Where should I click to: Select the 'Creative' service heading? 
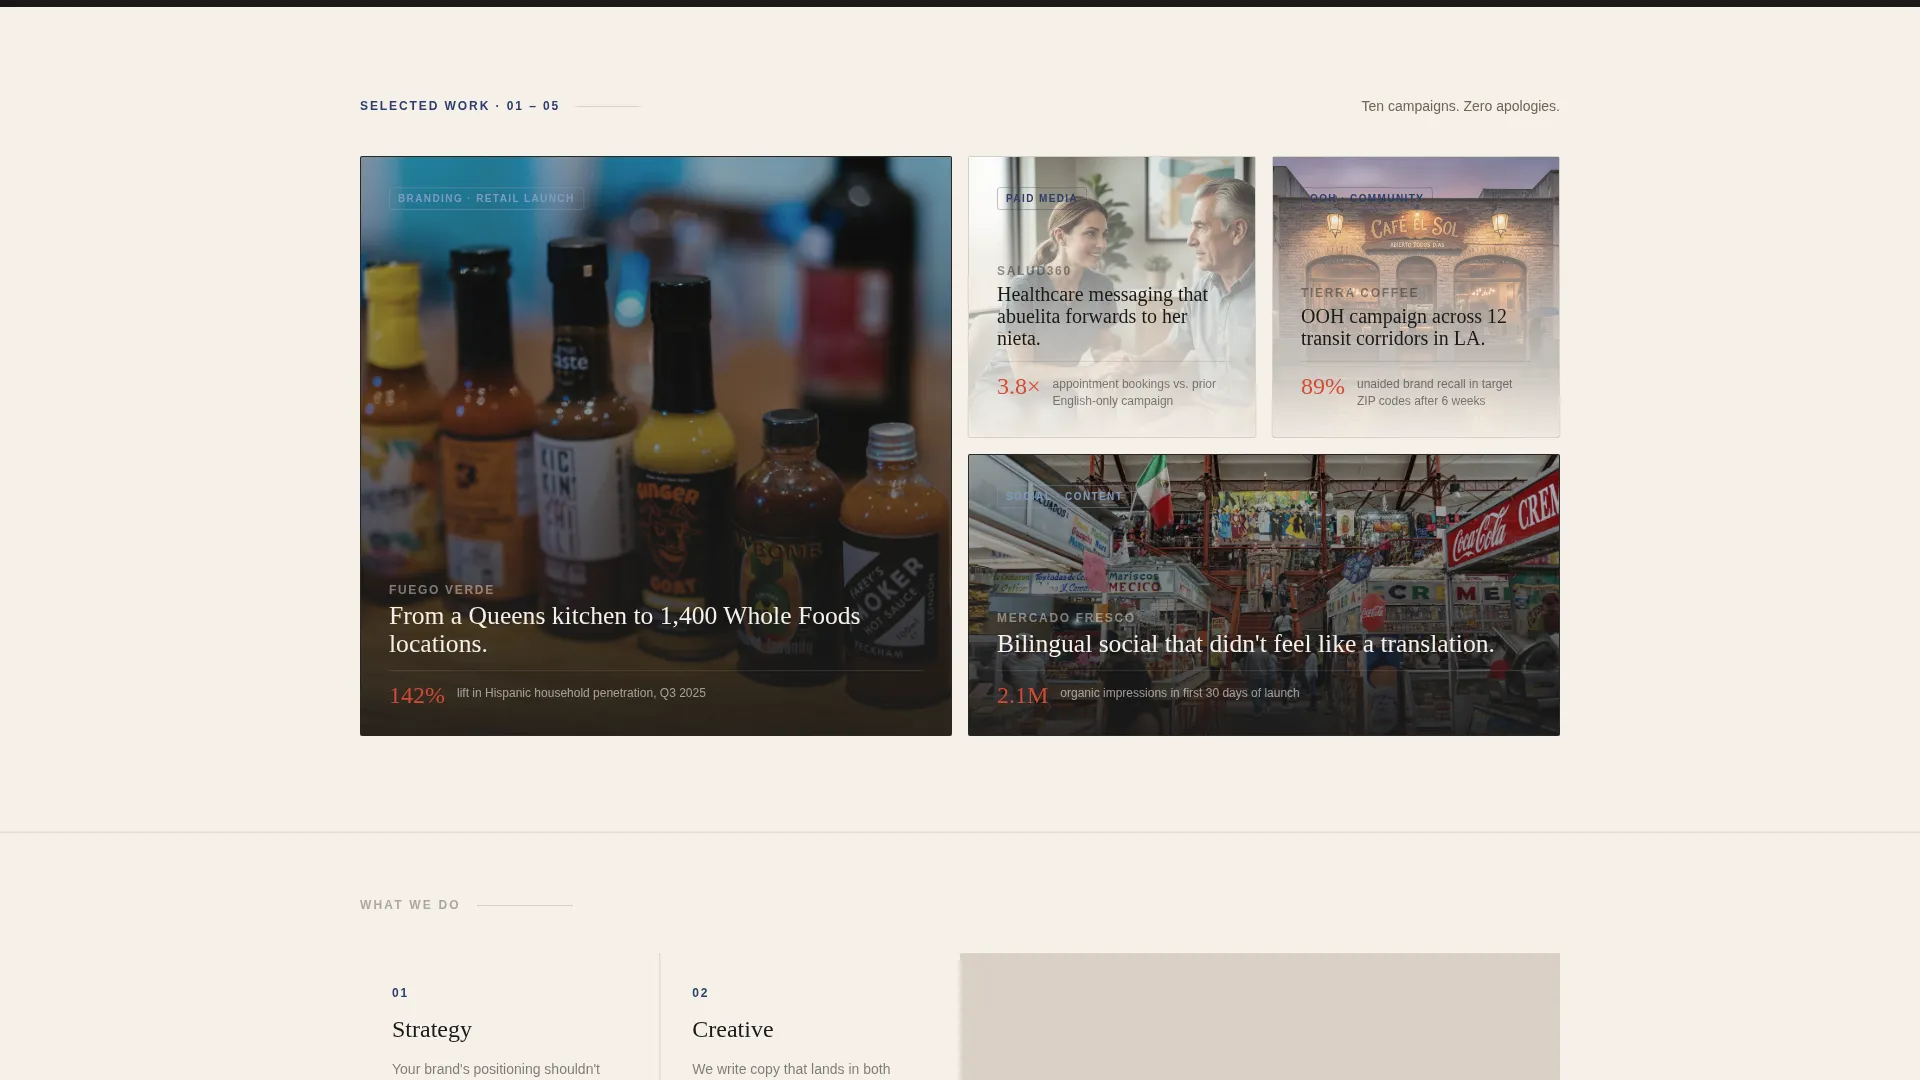pyautogui.click(x=733, y=1029)
